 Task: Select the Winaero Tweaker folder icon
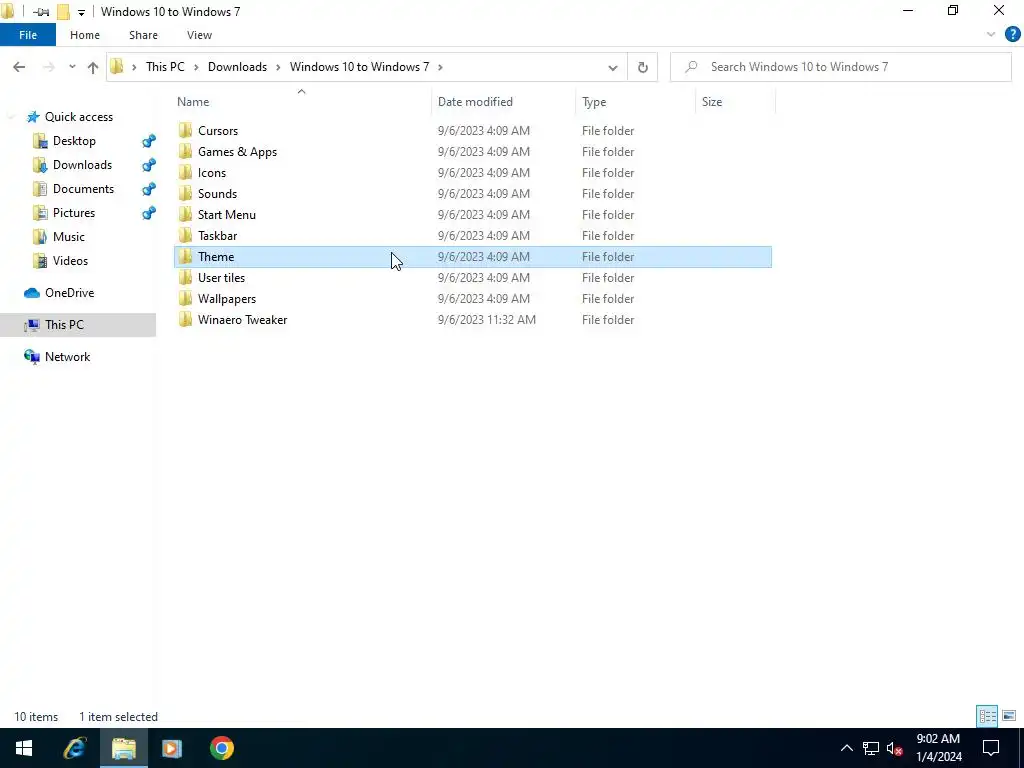tap(185, 319)
